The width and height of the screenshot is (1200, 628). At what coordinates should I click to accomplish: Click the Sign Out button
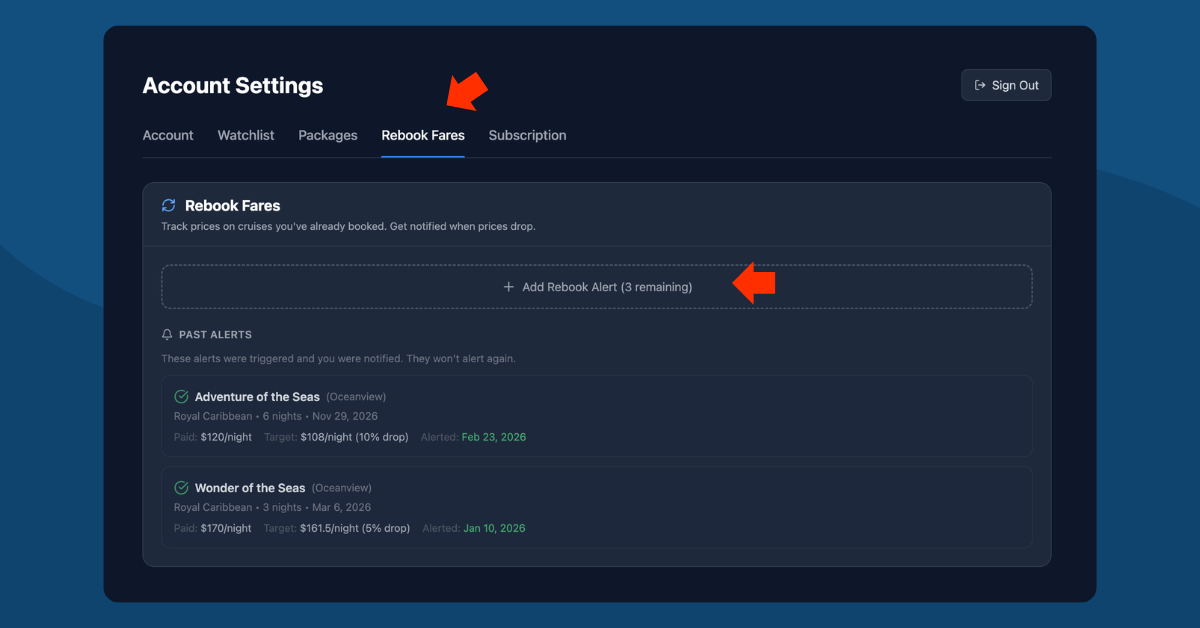[1006, 85]
